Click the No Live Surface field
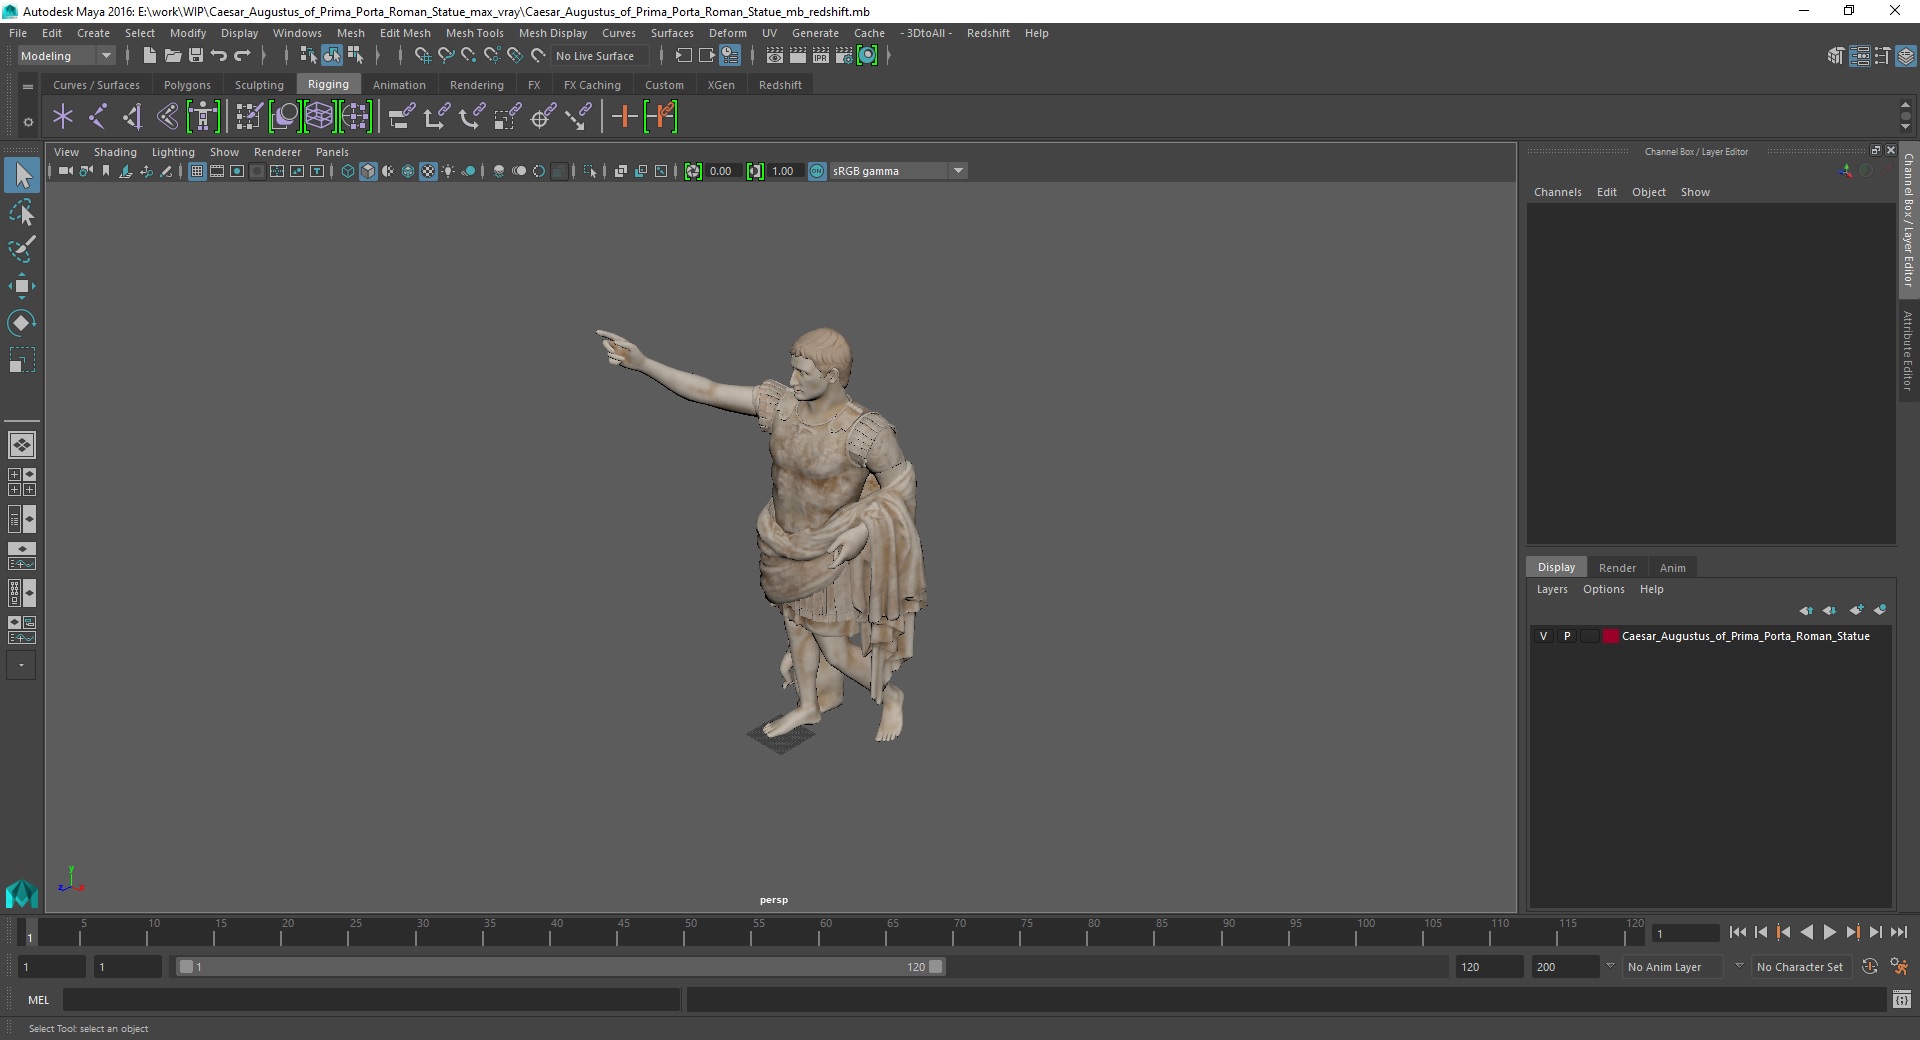Image resolution: width=1920 pixels, height=1040 pixels. click(600, 56)
